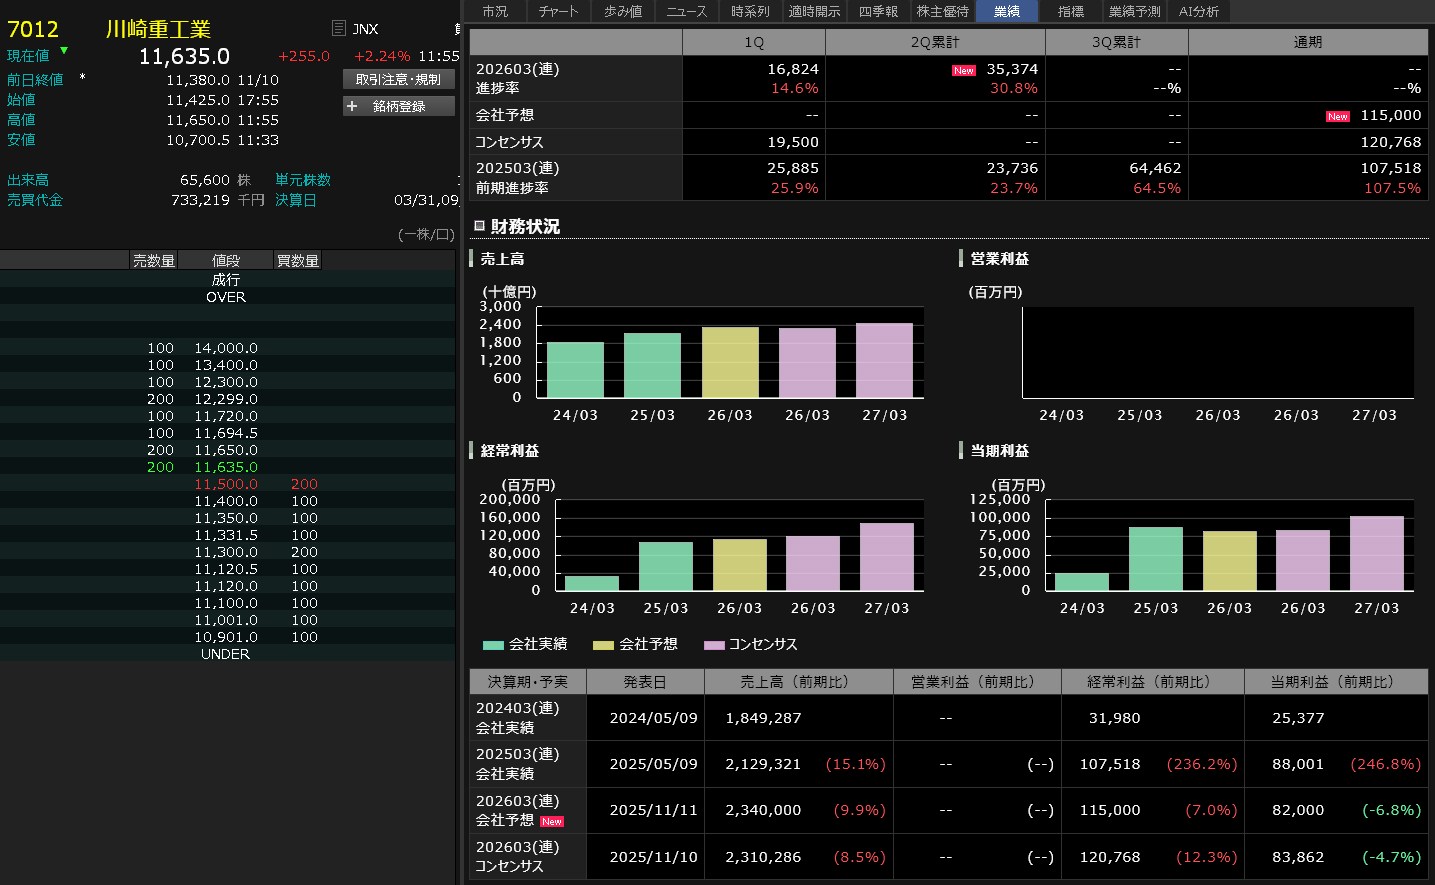This screenshot has width=1435, height=885.
Task: Click the 11,500.0 best bid price
Action: click(x=226, y=484)
